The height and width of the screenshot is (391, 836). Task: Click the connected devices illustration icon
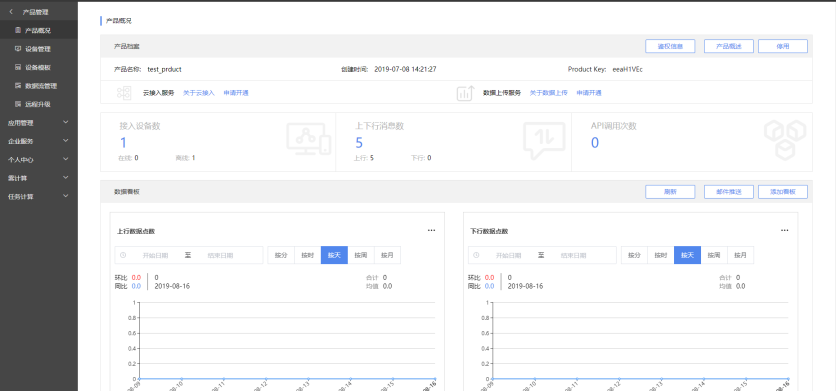coord(309,139)
